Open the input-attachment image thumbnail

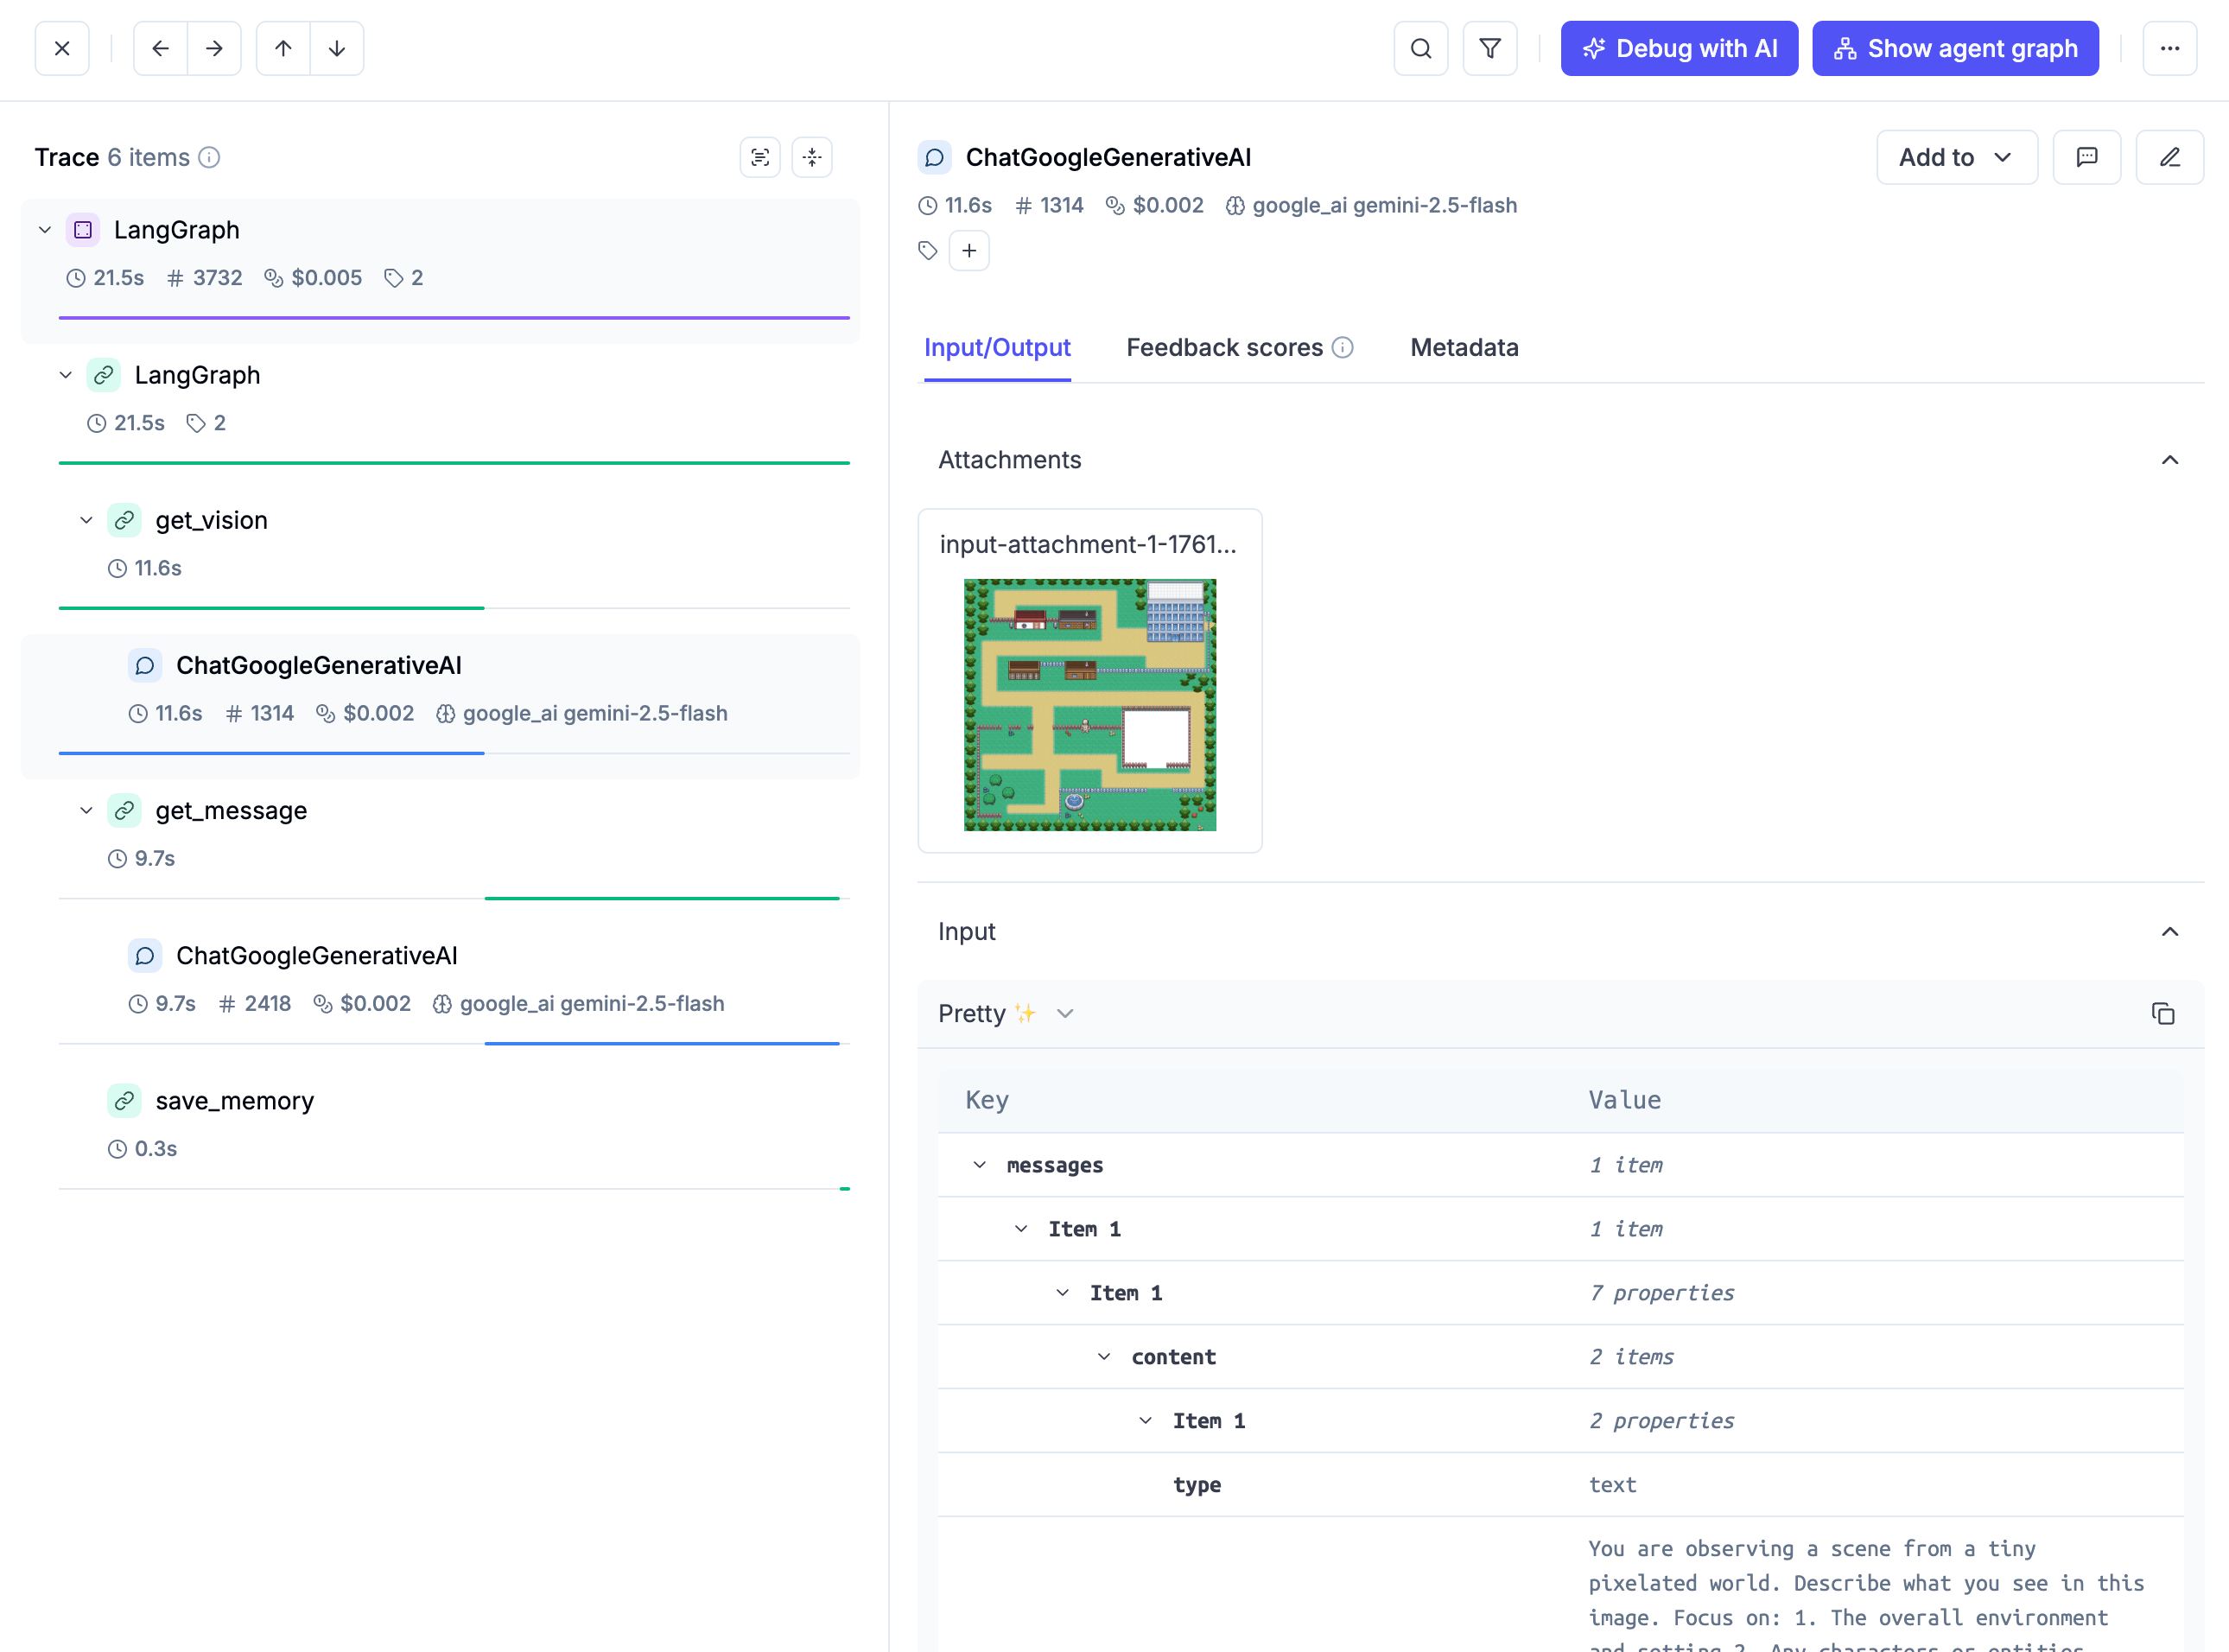[1089, 704]
